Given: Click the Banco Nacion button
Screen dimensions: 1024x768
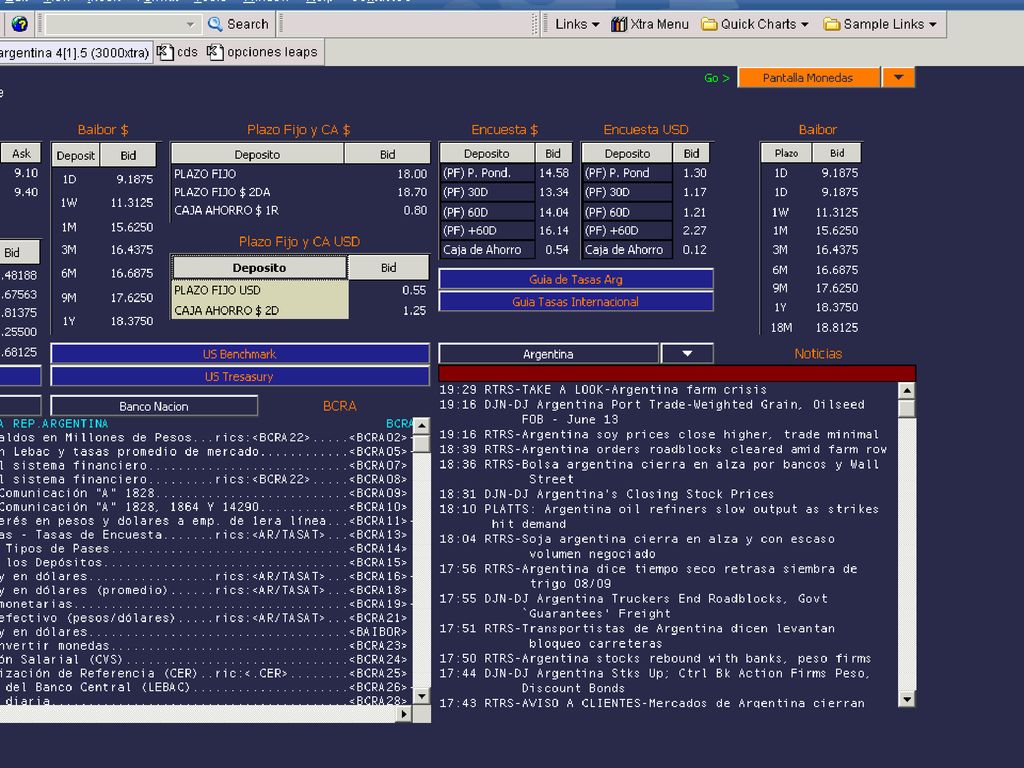Looking at the screenshot, I should click(x=154, y=406).
